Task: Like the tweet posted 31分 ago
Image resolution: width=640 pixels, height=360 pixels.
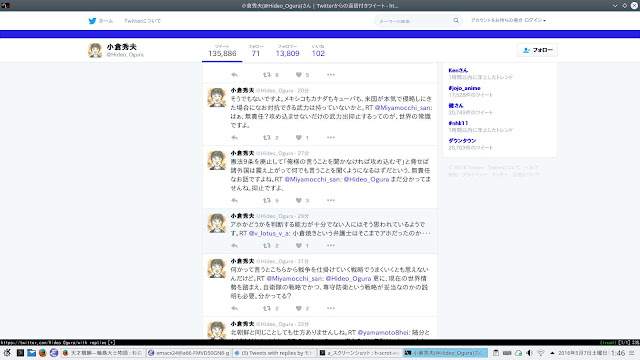Action: pyautogui.click(x=299, y=308)
